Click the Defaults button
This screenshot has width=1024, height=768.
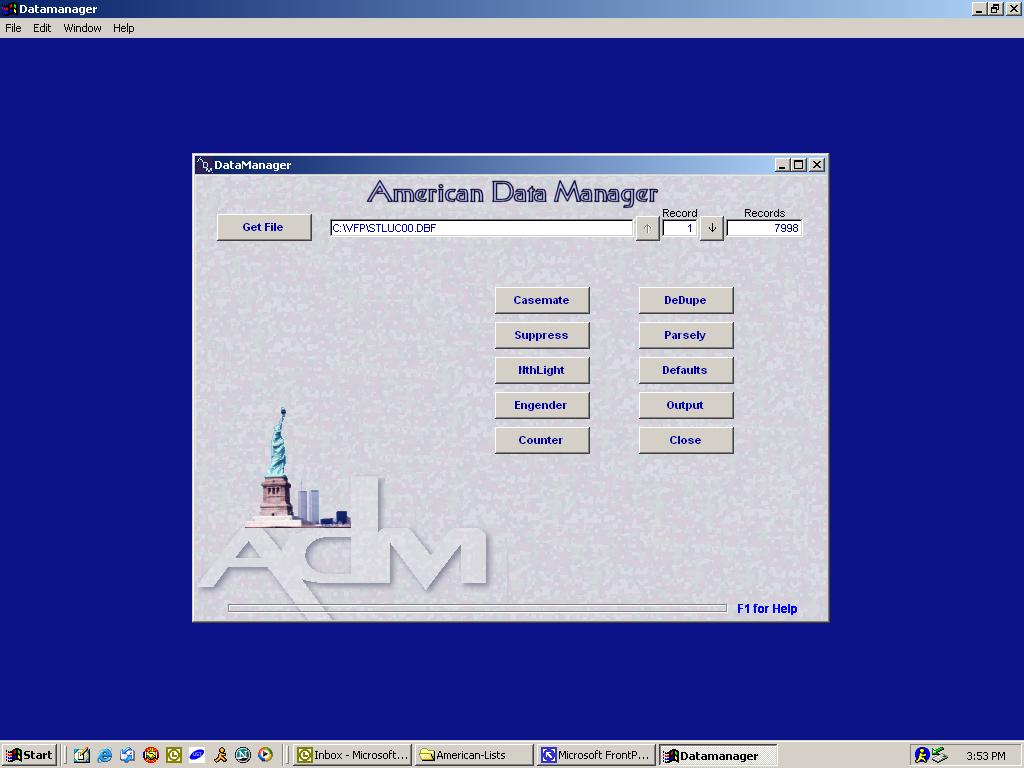pyautogui.click(x=686, y=370)
